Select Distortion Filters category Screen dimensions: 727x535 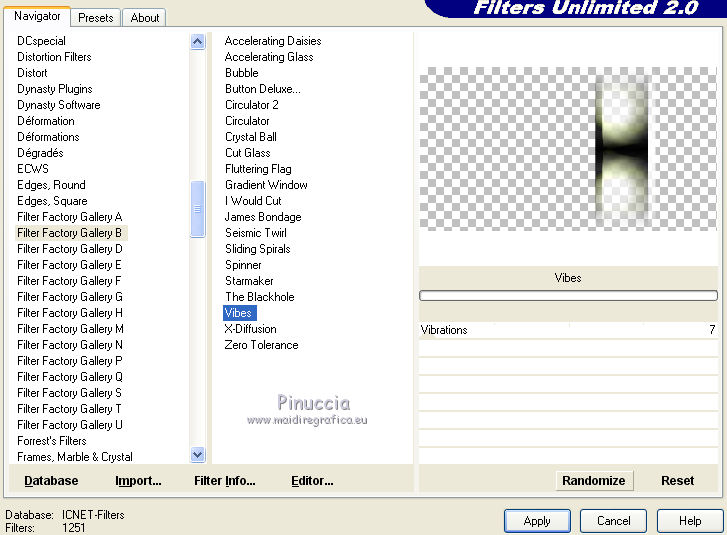54,57
